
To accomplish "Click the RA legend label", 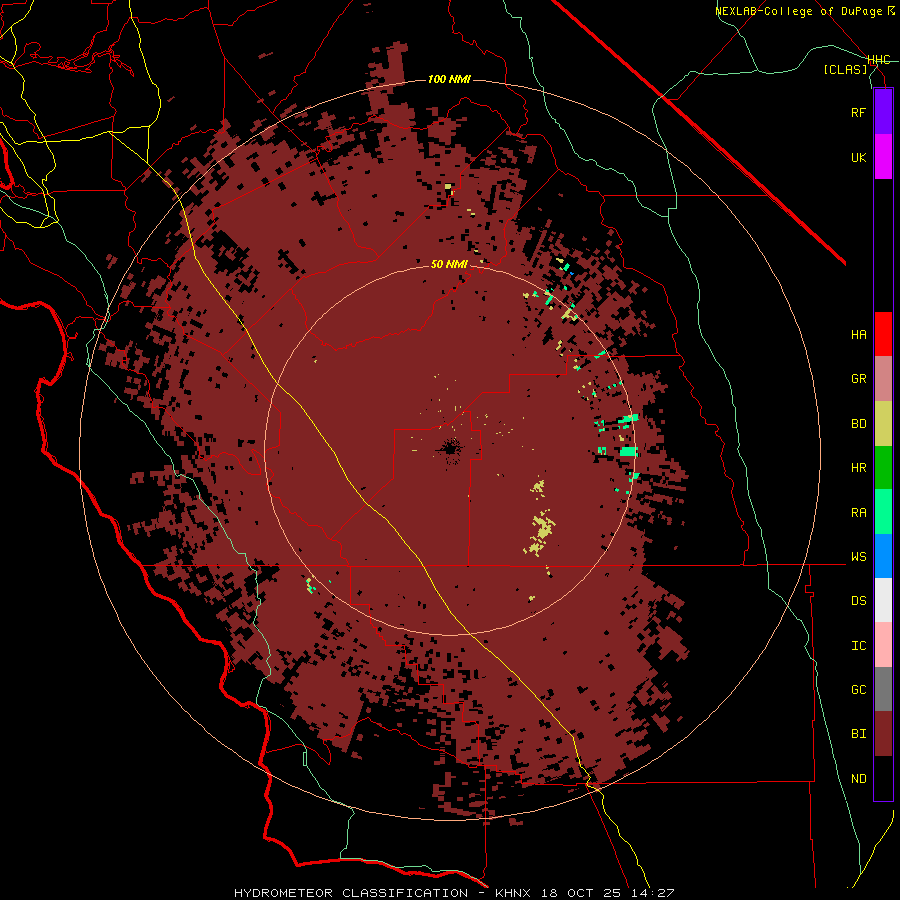I will click(x=858, y=513).
